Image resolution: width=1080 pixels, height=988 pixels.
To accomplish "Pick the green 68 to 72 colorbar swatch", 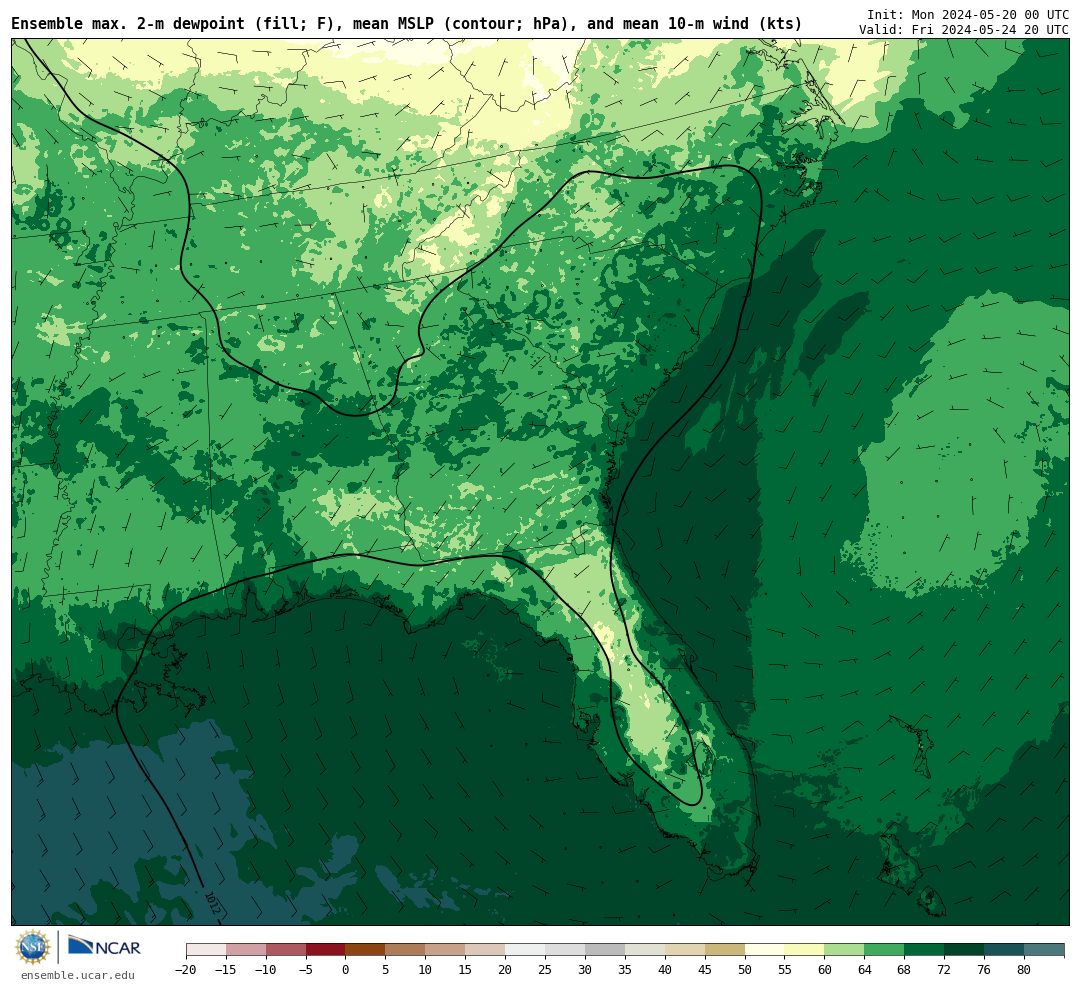I will pos(925,950).
